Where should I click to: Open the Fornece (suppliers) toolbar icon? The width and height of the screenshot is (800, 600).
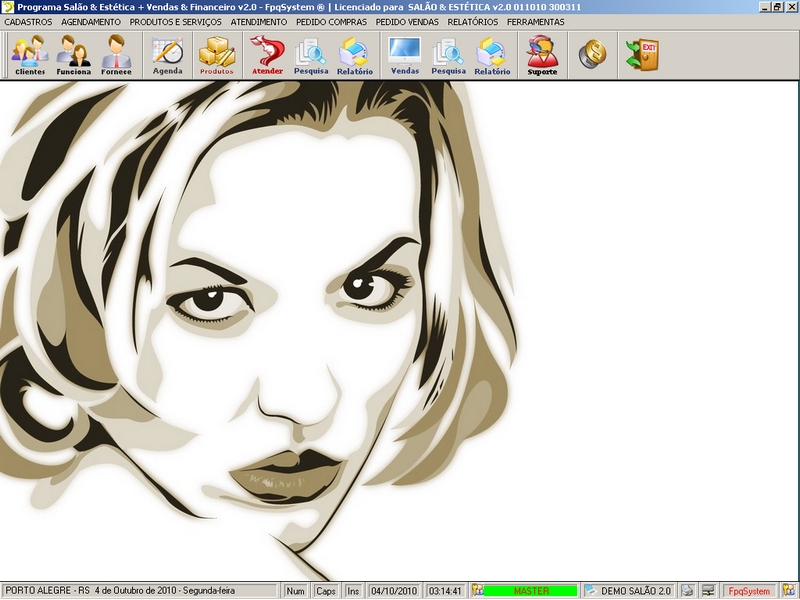(116, 55)
